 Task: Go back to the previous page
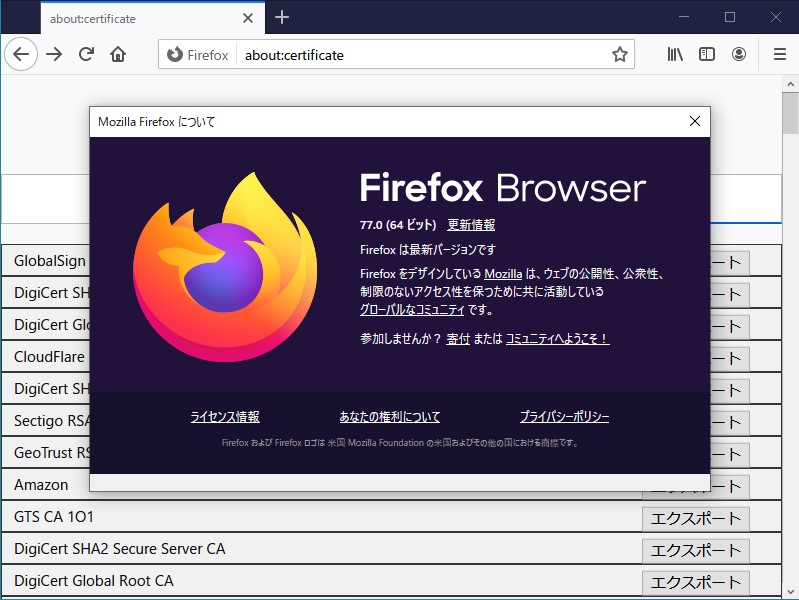click(x=21, y=54)
